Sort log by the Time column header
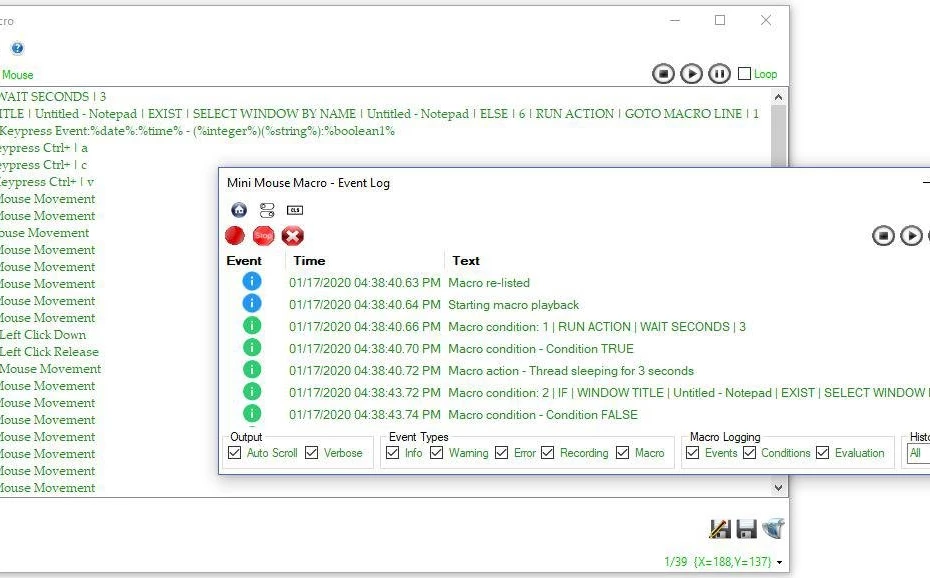Screen dimensions: 930x578 point(309,260)
